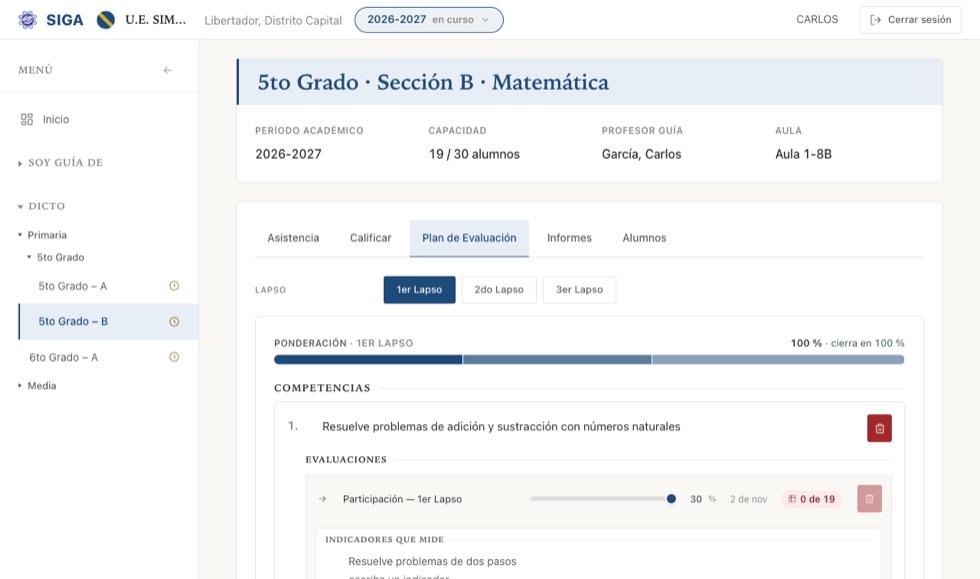Click the clock icon beside 5to Grado – B

click(x=174, y=321)
